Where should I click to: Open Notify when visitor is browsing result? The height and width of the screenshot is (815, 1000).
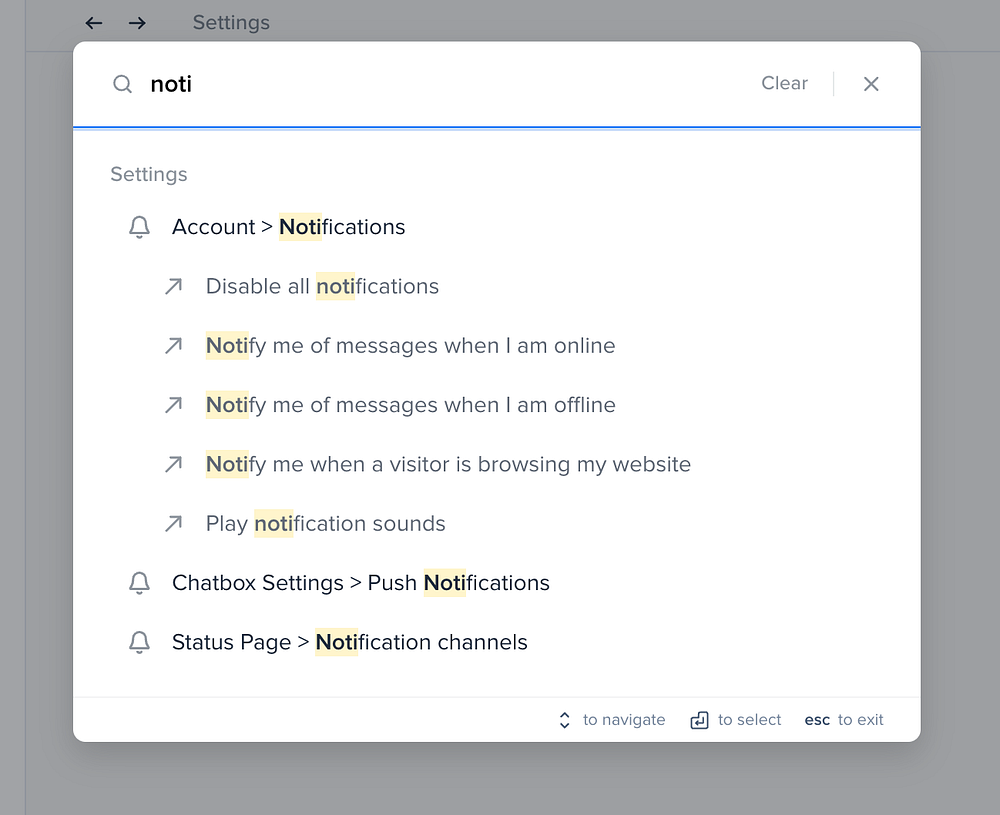point(448,464)
